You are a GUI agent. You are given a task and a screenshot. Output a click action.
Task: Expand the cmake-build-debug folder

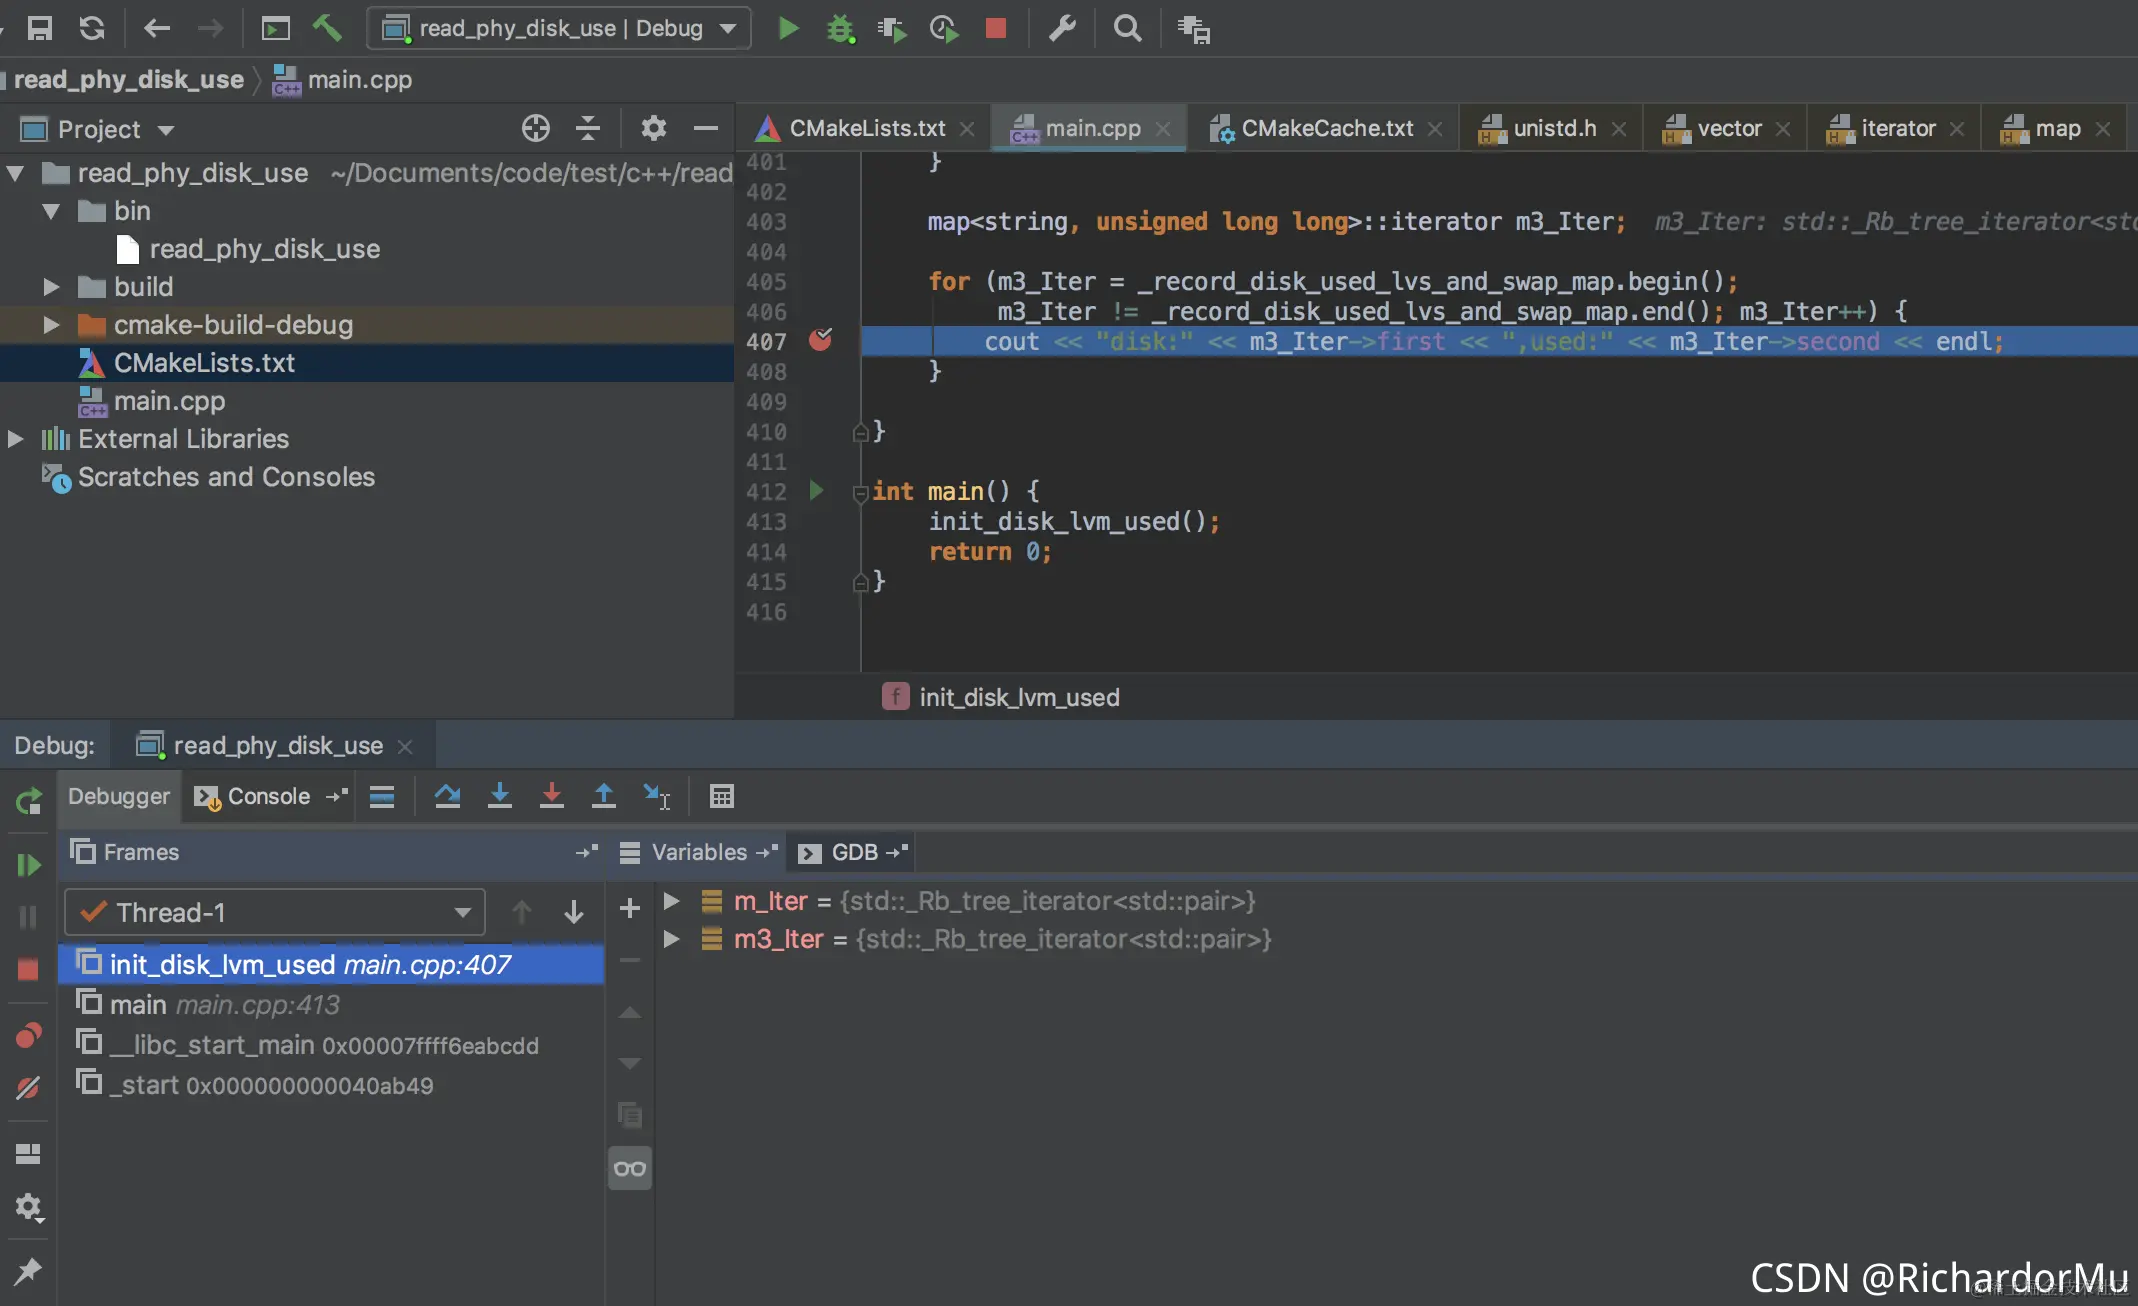51,325
